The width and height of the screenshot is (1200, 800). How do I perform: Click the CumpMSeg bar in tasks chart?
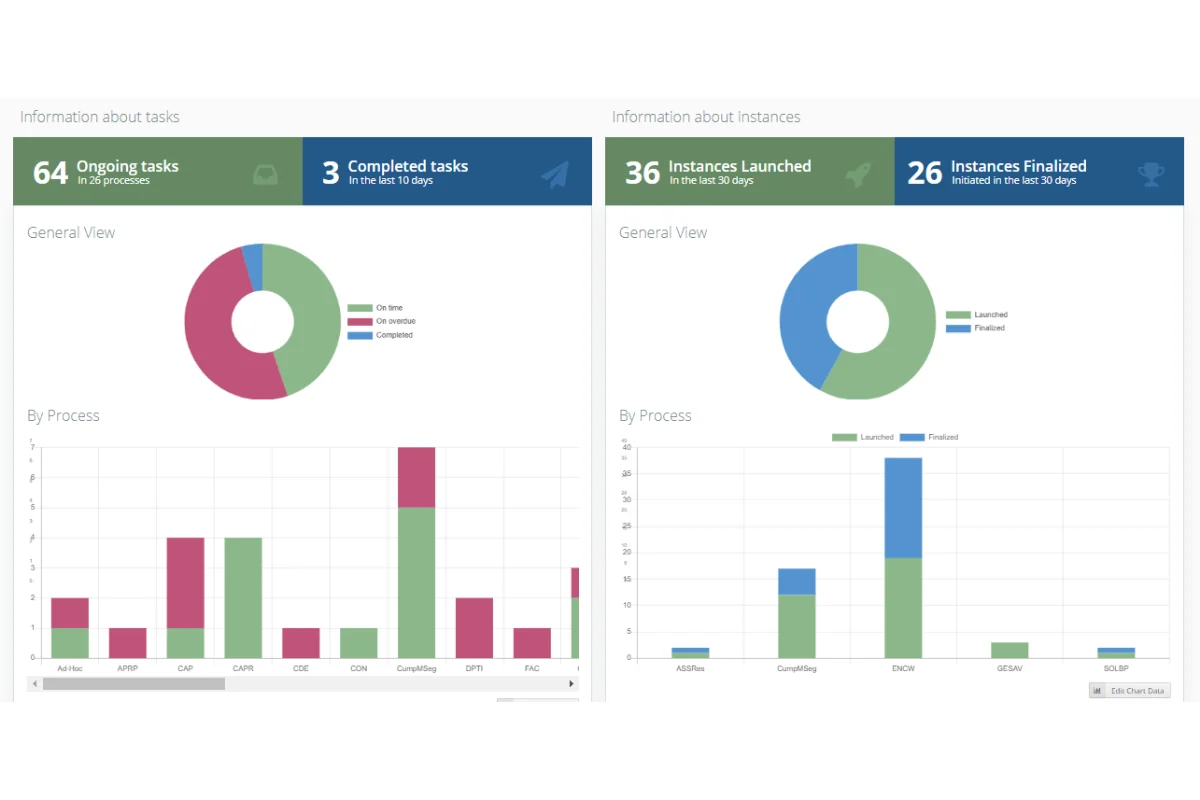tap(417, 552)
